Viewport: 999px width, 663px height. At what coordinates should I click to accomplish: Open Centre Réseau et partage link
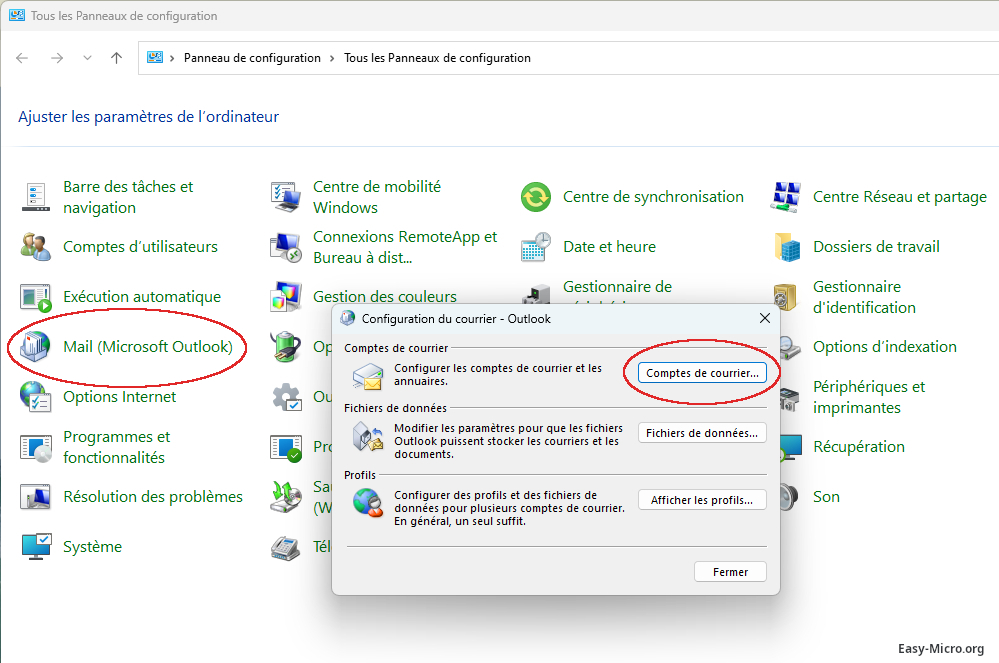click(900, 197)
